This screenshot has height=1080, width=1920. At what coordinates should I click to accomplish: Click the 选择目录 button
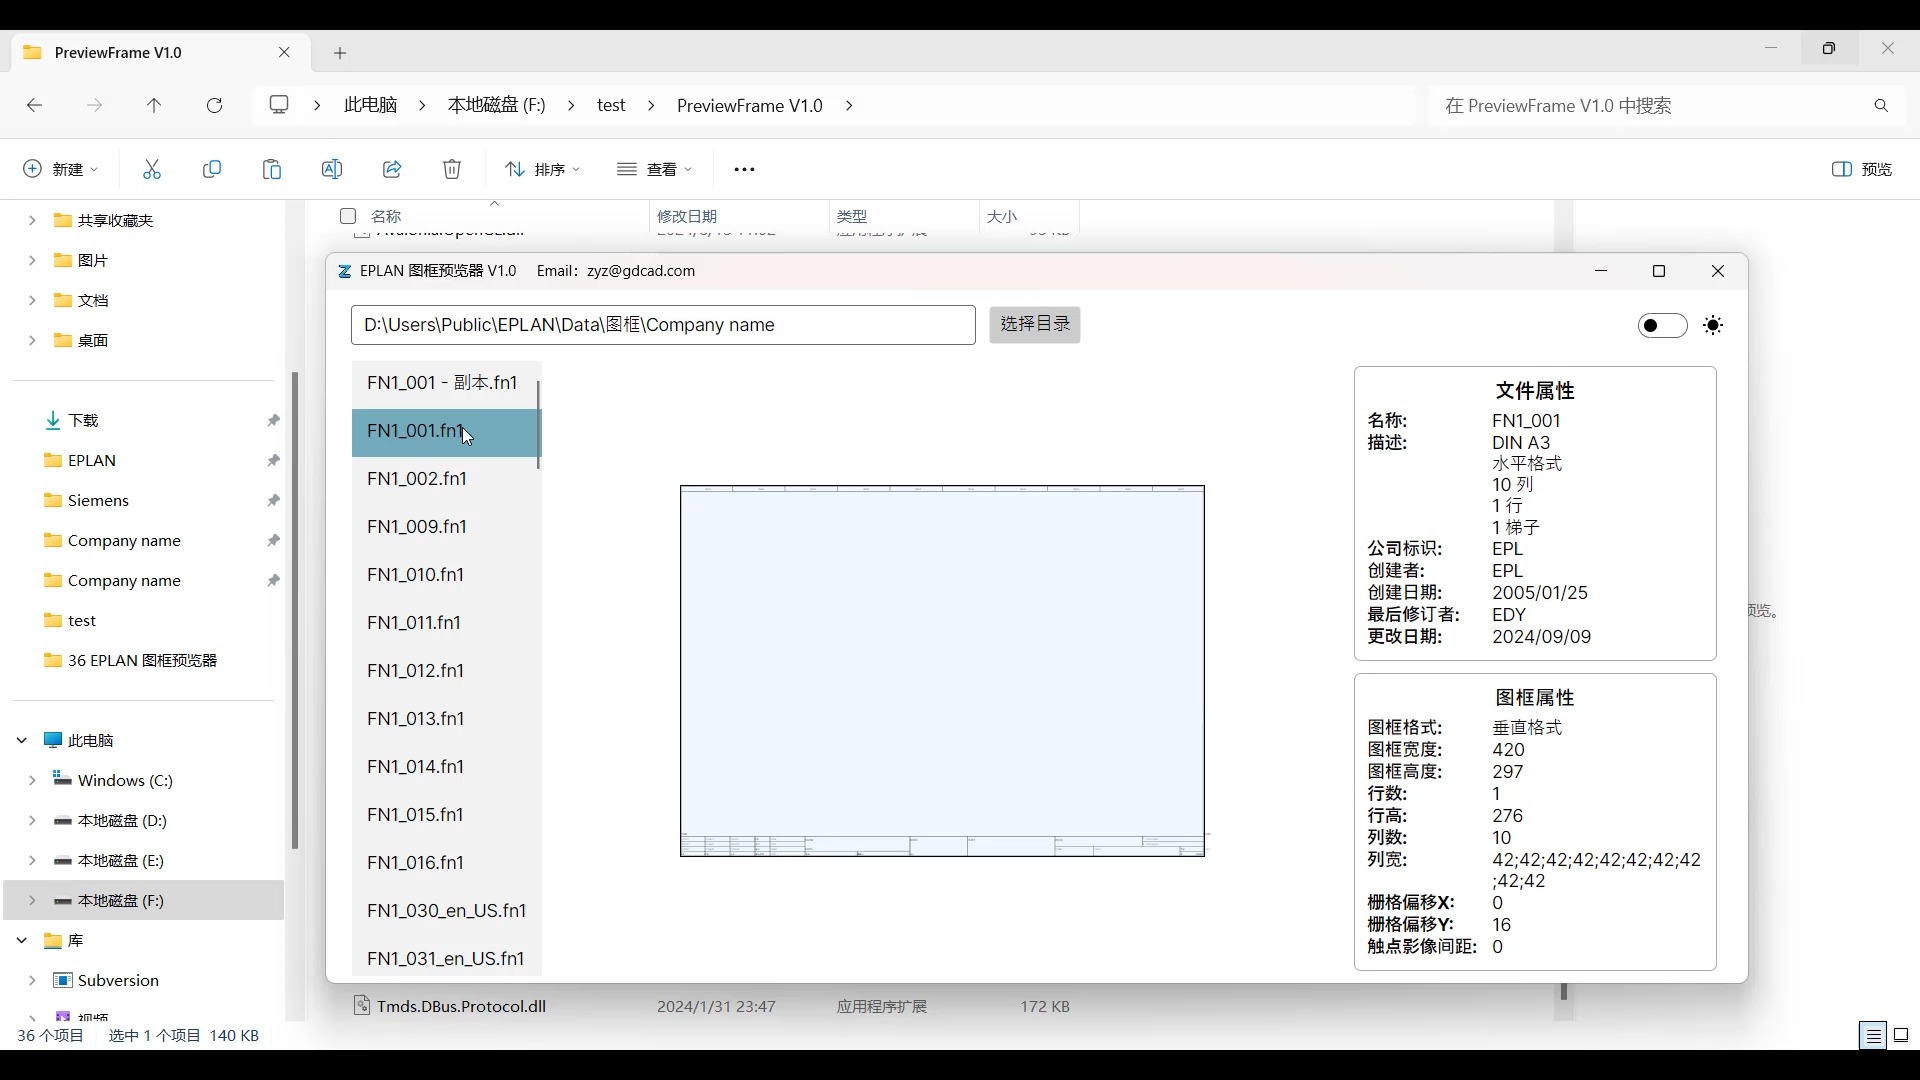(1035, 325)
